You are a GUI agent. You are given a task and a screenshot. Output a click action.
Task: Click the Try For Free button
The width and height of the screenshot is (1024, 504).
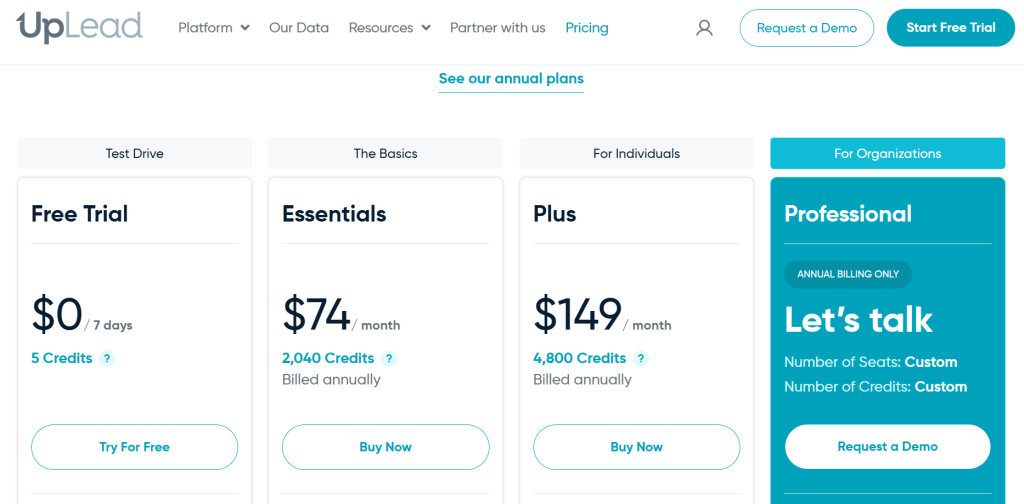click(134, 447)
